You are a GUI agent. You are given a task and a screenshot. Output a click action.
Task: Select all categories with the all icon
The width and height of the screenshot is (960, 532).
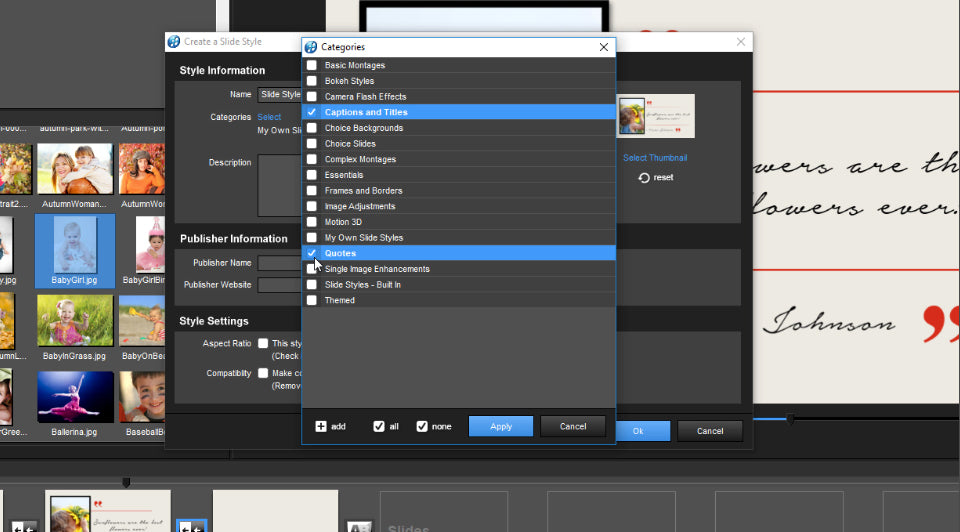(378, 426)
